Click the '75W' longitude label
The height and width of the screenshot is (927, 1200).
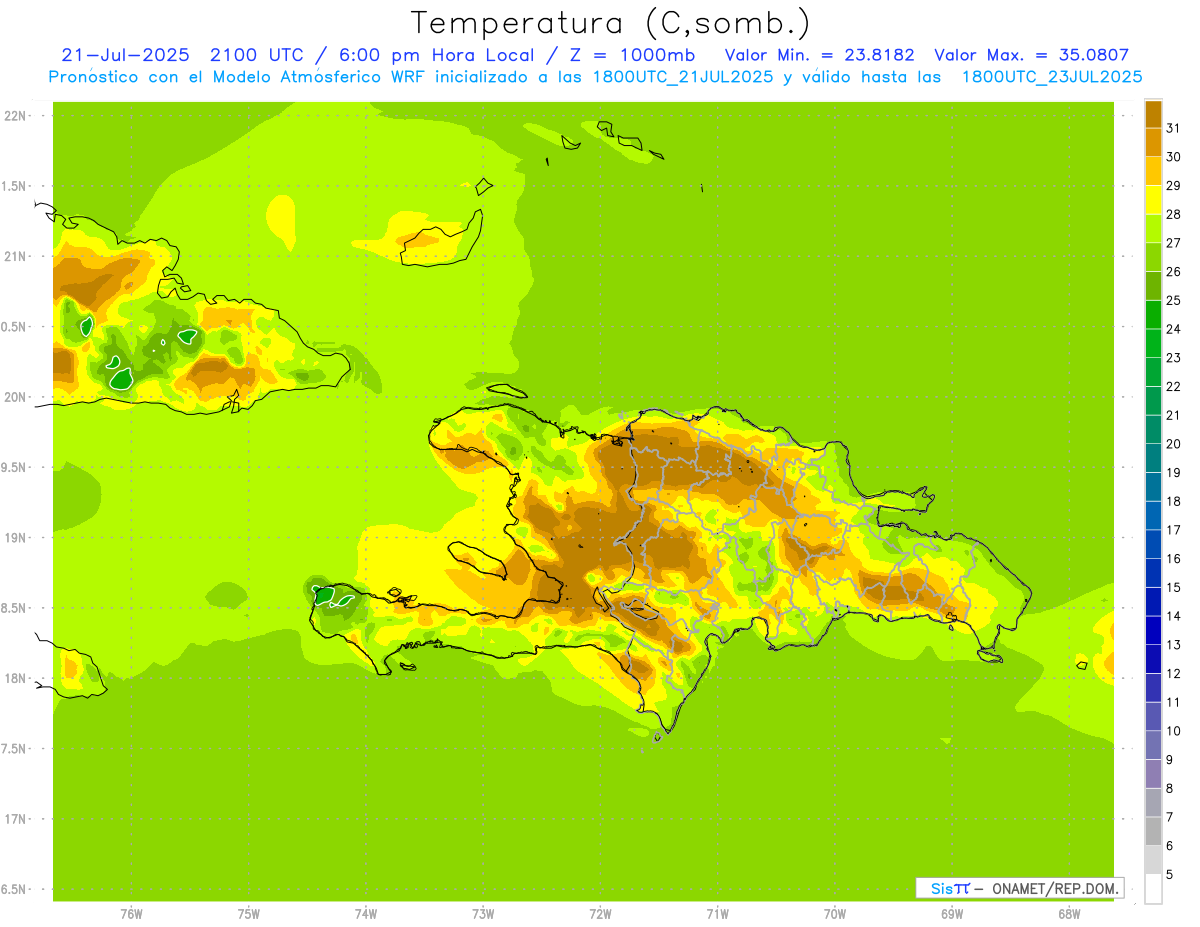[x=248, y=914]
